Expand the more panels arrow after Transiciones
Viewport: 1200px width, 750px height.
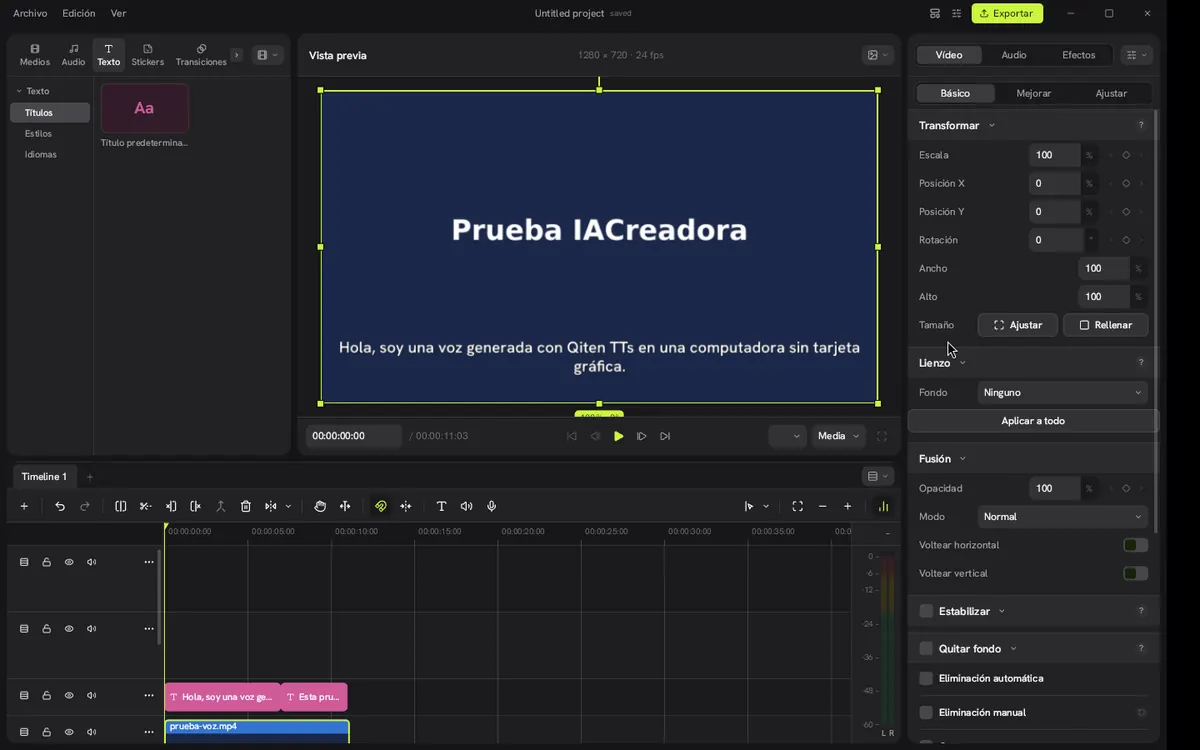(237, 55)
